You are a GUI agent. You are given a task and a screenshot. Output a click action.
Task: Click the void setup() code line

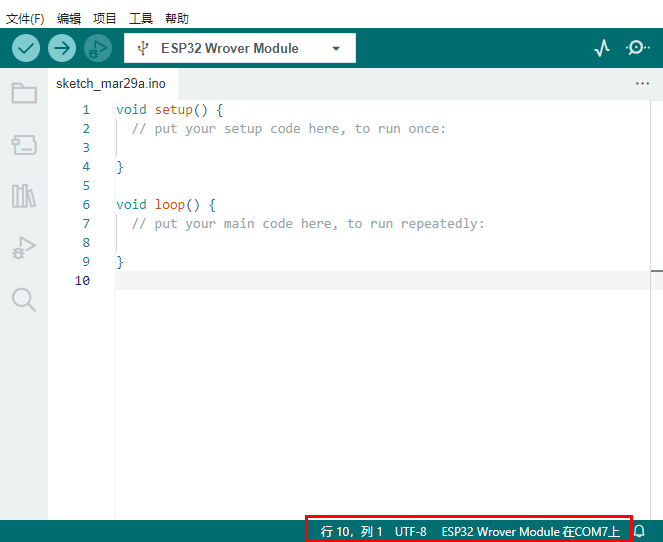pos(170,110)
